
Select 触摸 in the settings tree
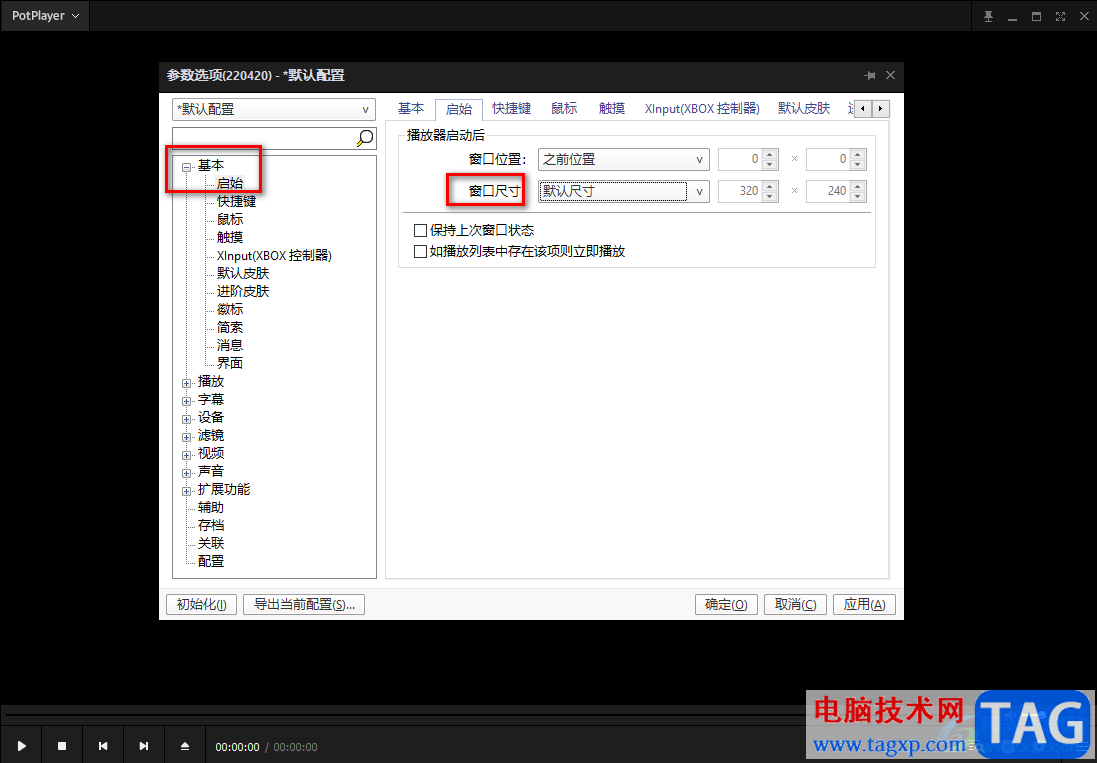click(x=229, y=238)
